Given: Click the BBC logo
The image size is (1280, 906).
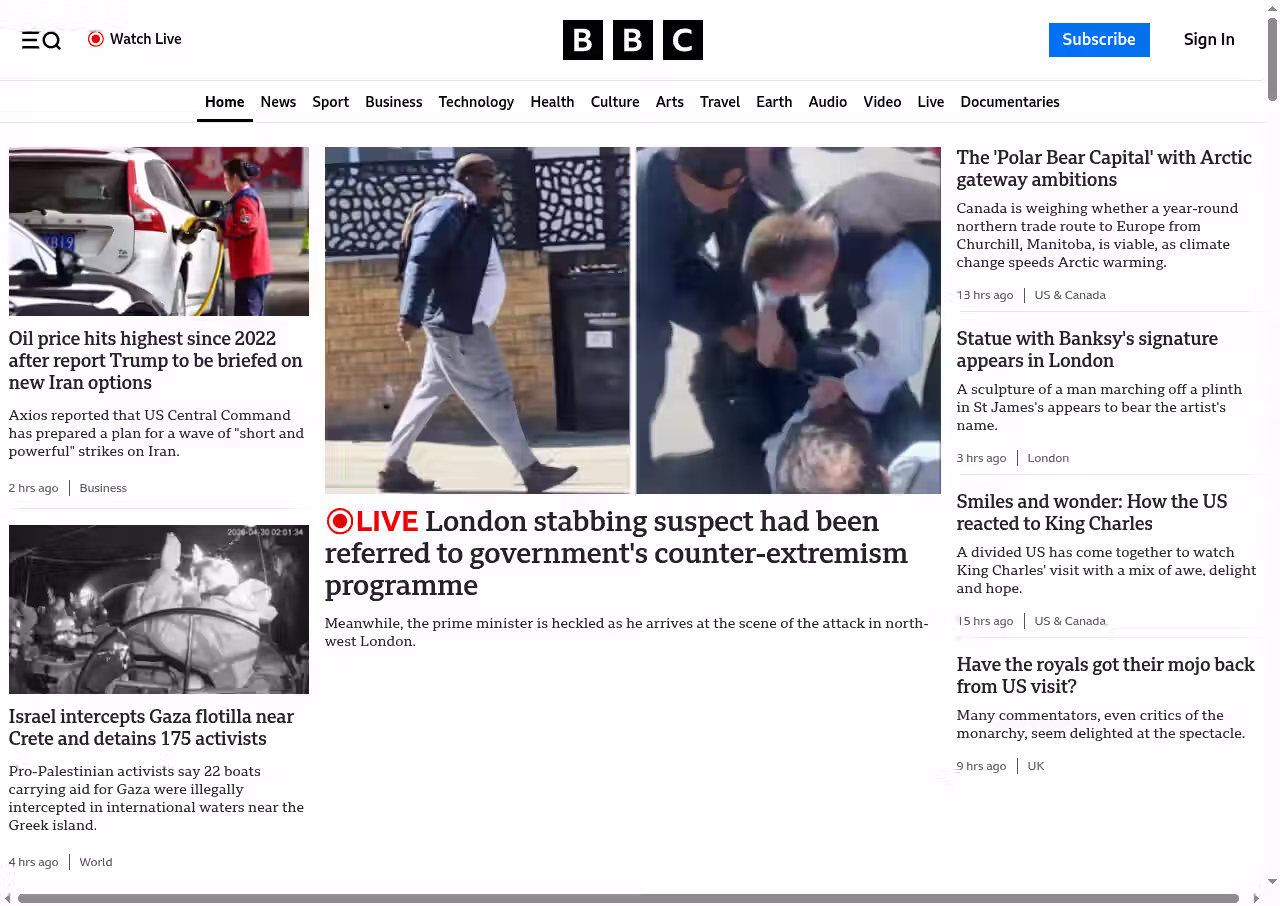Looking at the screenshot, I should (632, 40).
